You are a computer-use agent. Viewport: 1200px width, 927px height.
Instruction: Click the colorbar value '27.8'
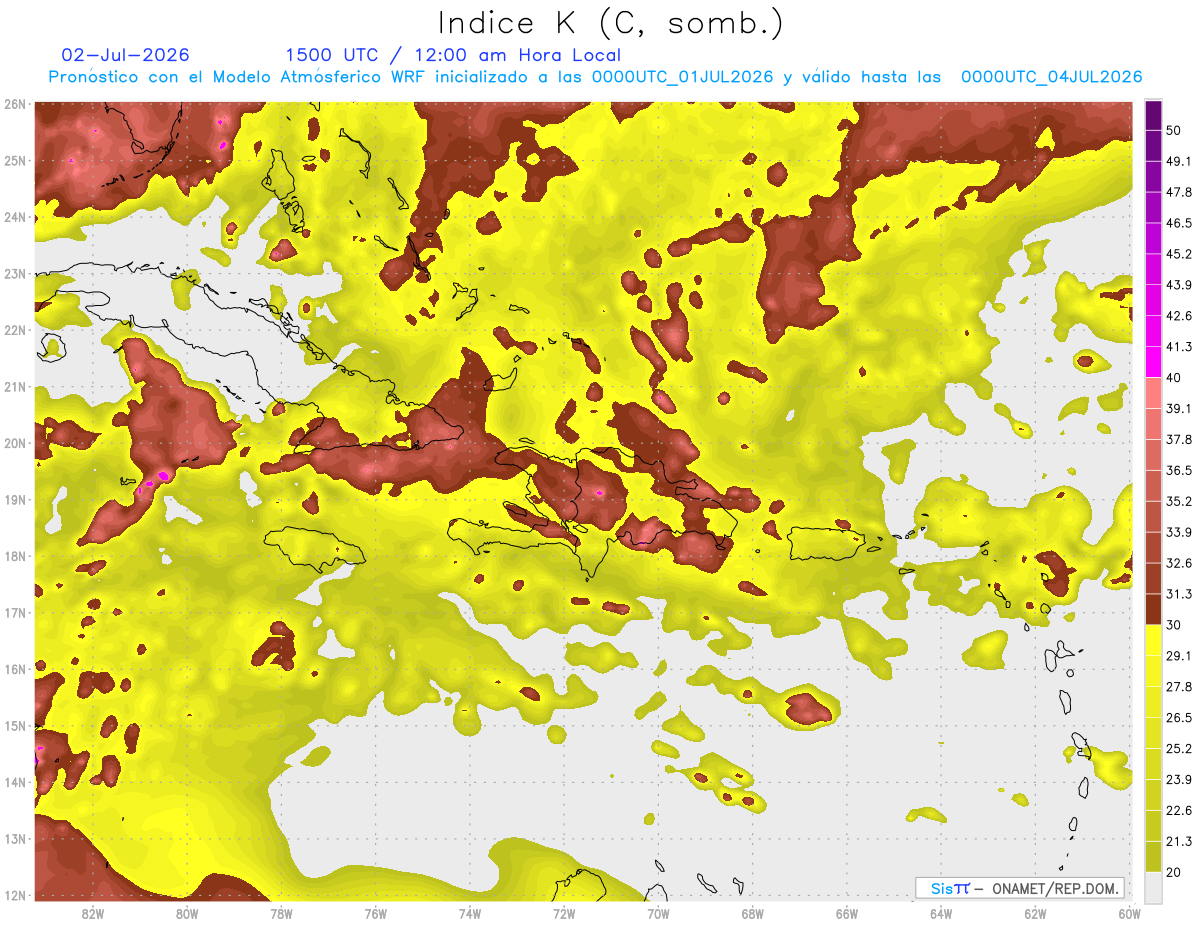click(1178, 686)
